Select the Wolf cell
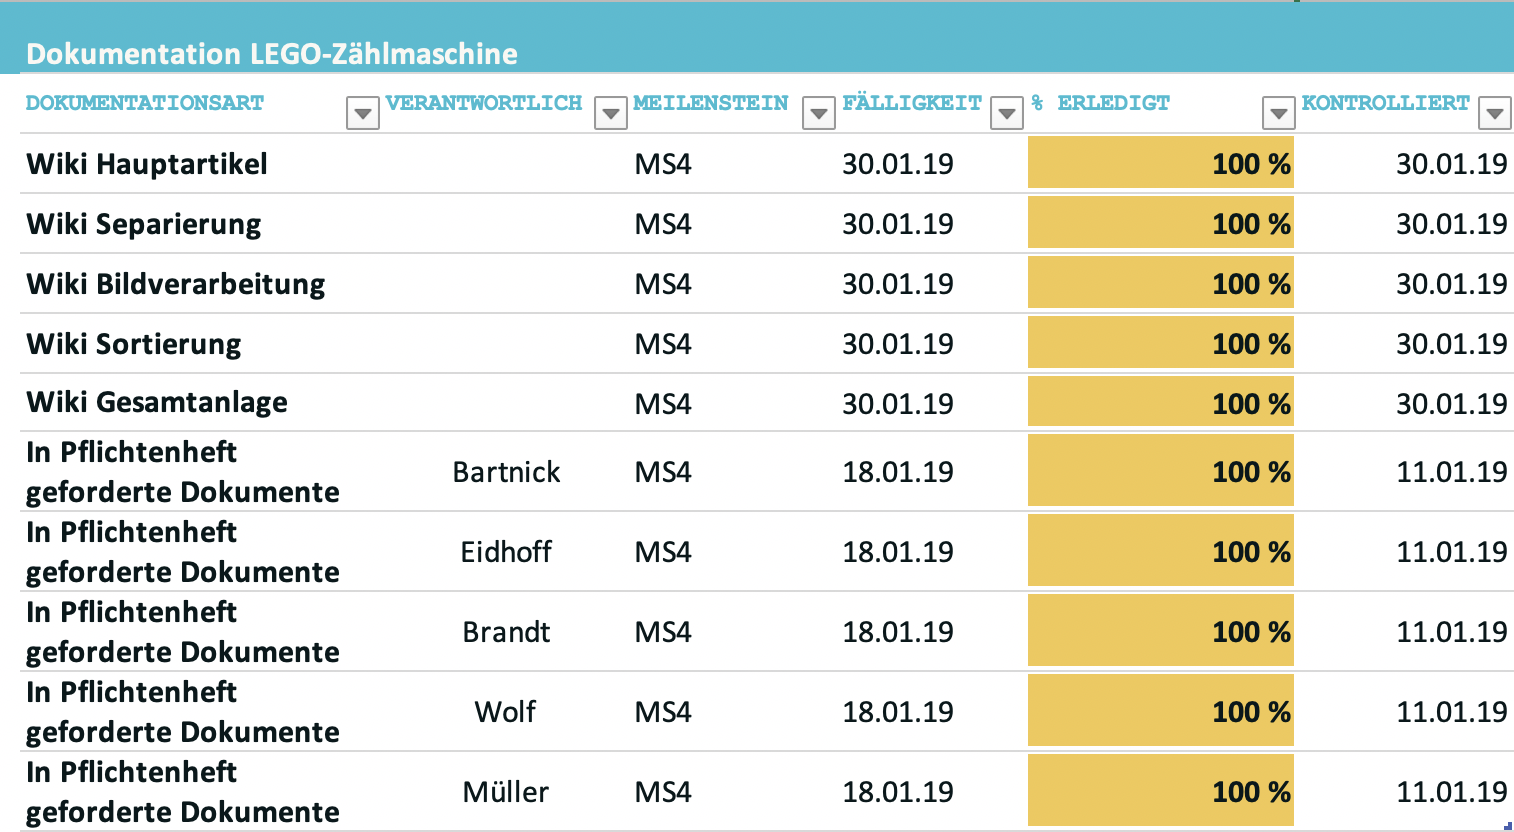Screen dimensions: 1514x832 point(505,712)
